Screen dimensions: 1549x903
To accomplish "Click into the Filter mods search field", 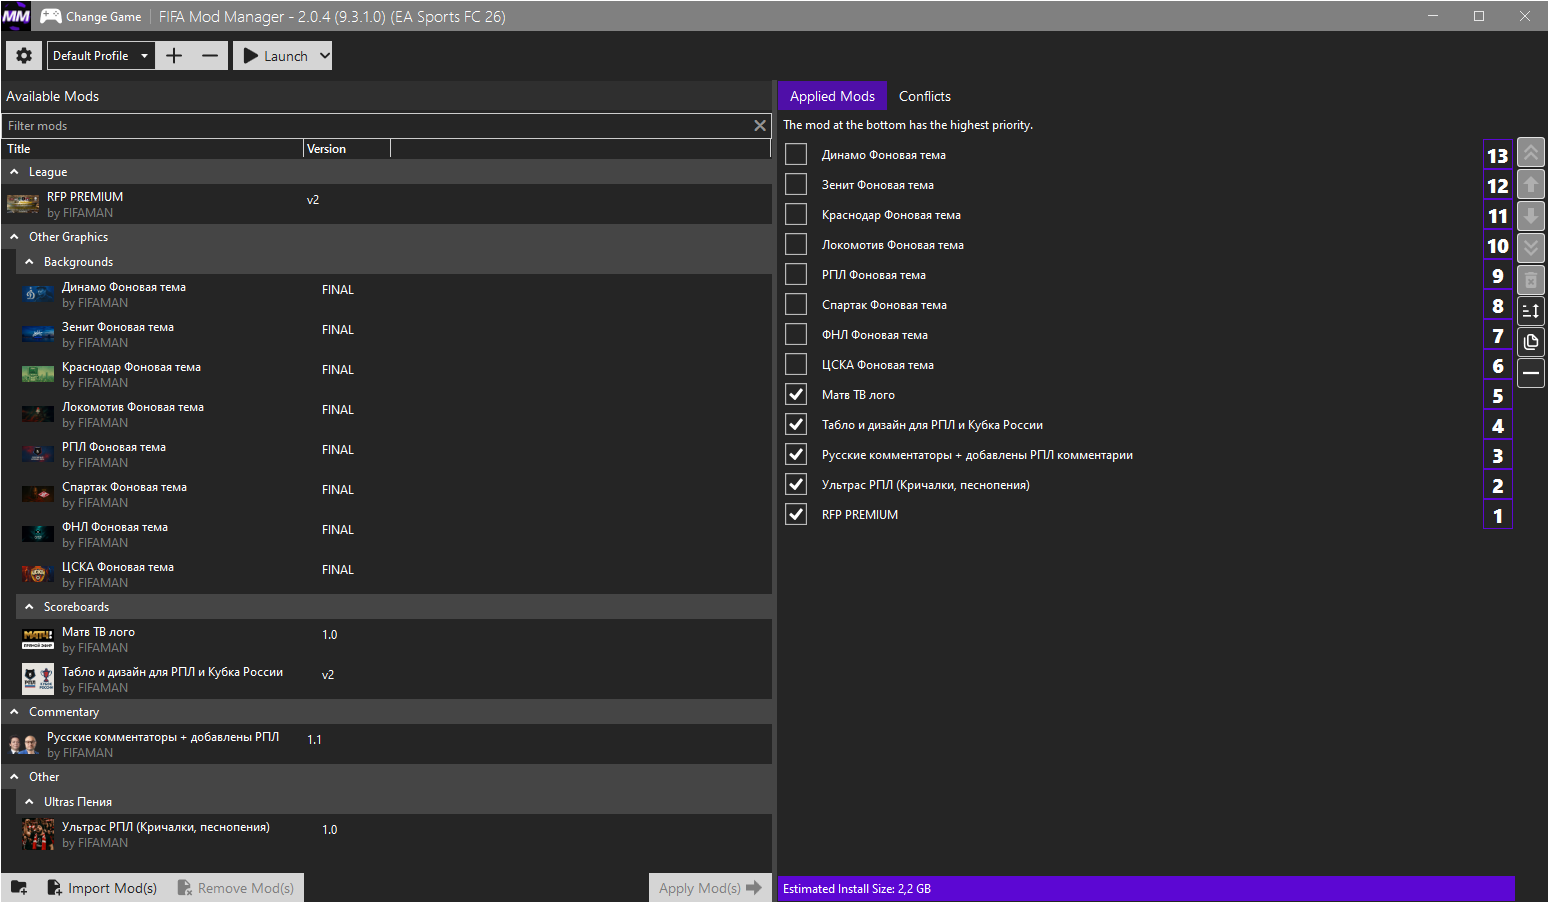I will coord(375,126).
